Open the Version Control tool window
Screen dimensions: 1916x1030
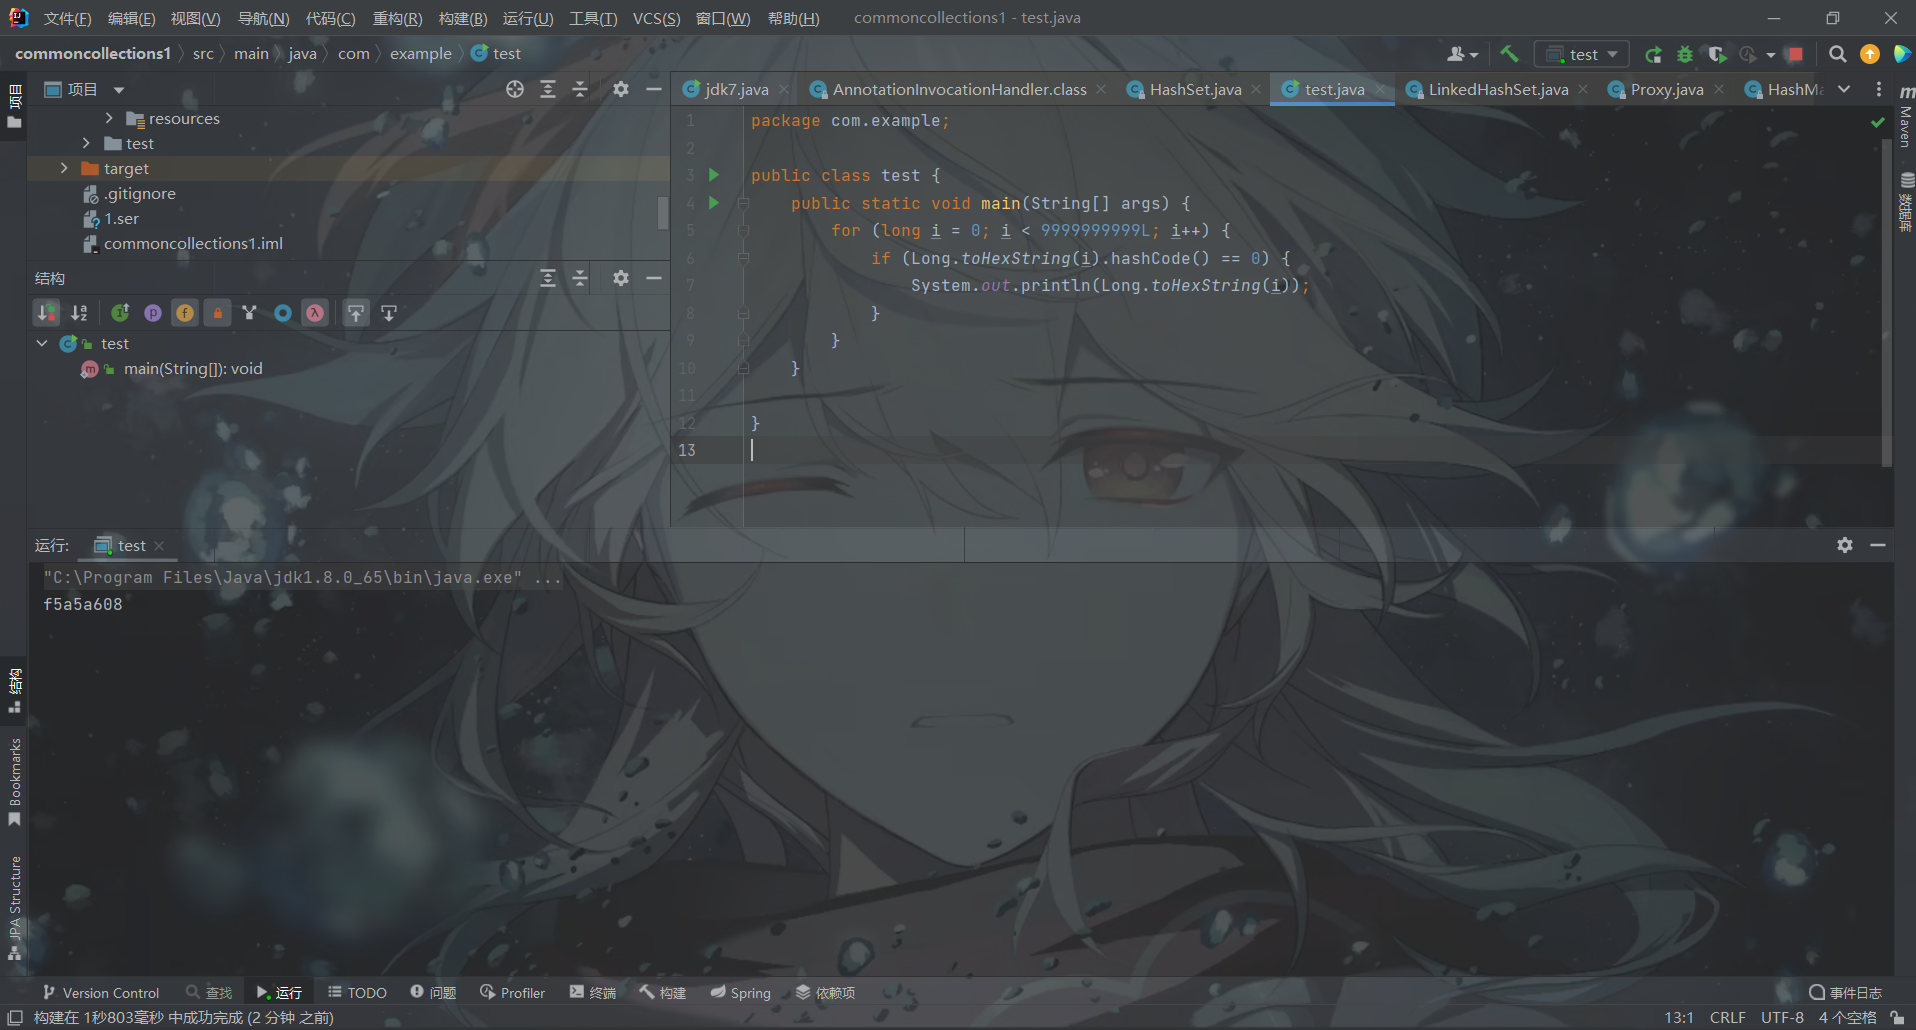(x=101, y=993)
